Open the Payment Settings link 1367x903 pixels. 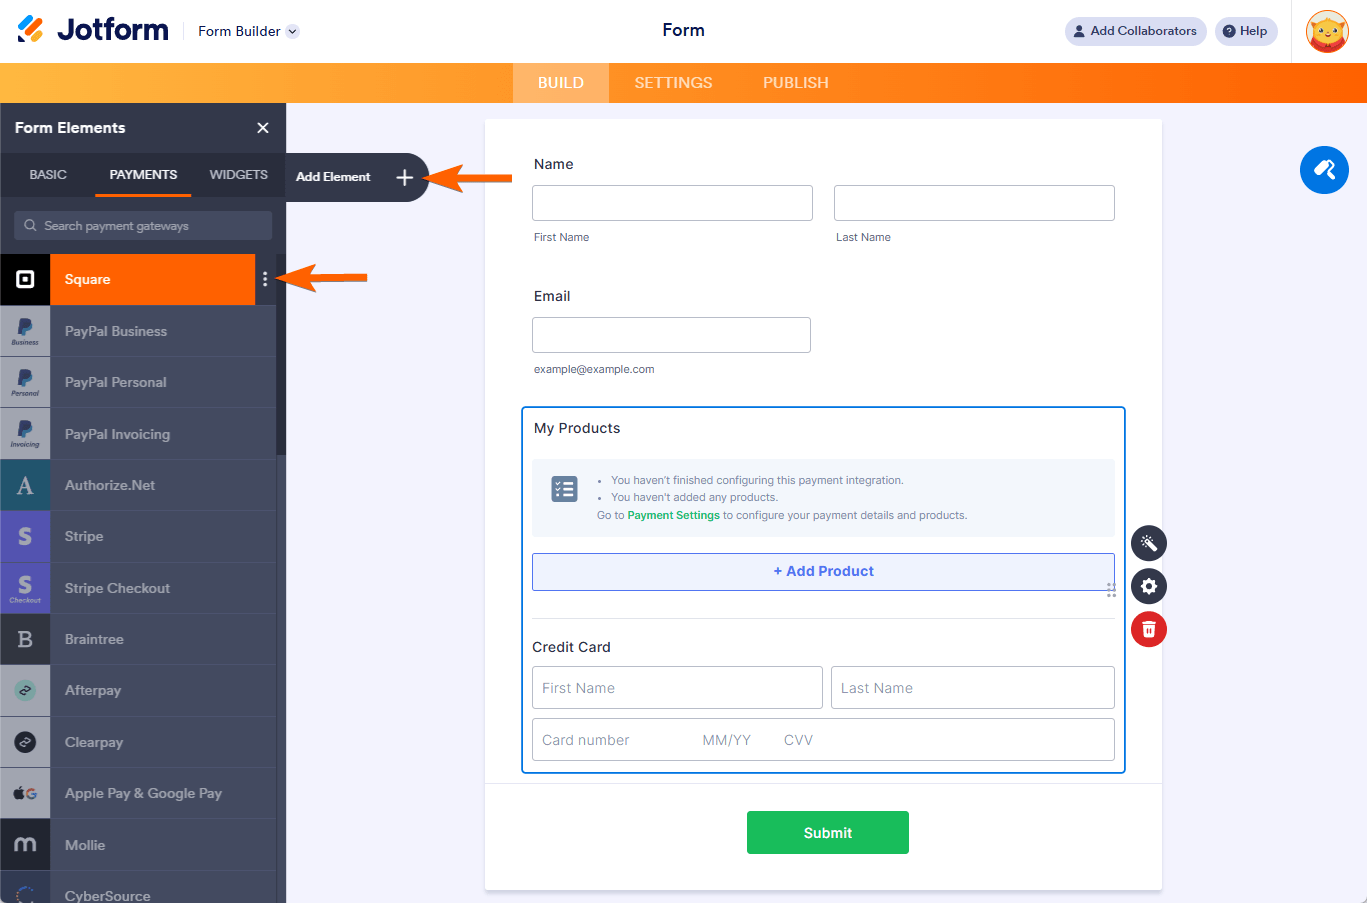coord(673,515)
